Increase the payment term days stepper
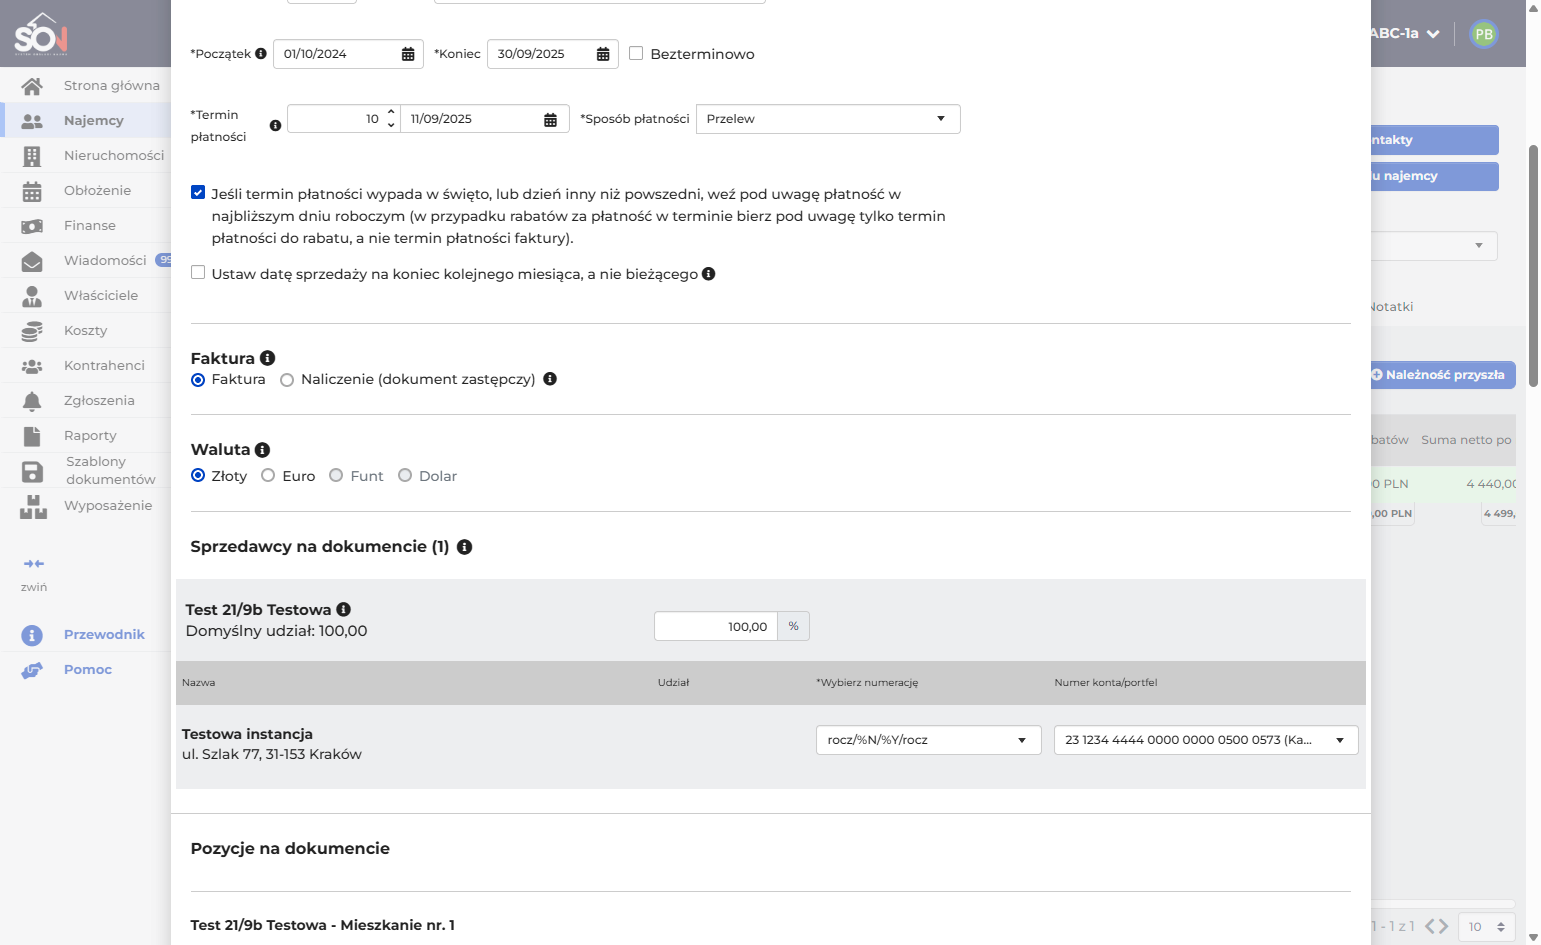 tap(391, 112)
